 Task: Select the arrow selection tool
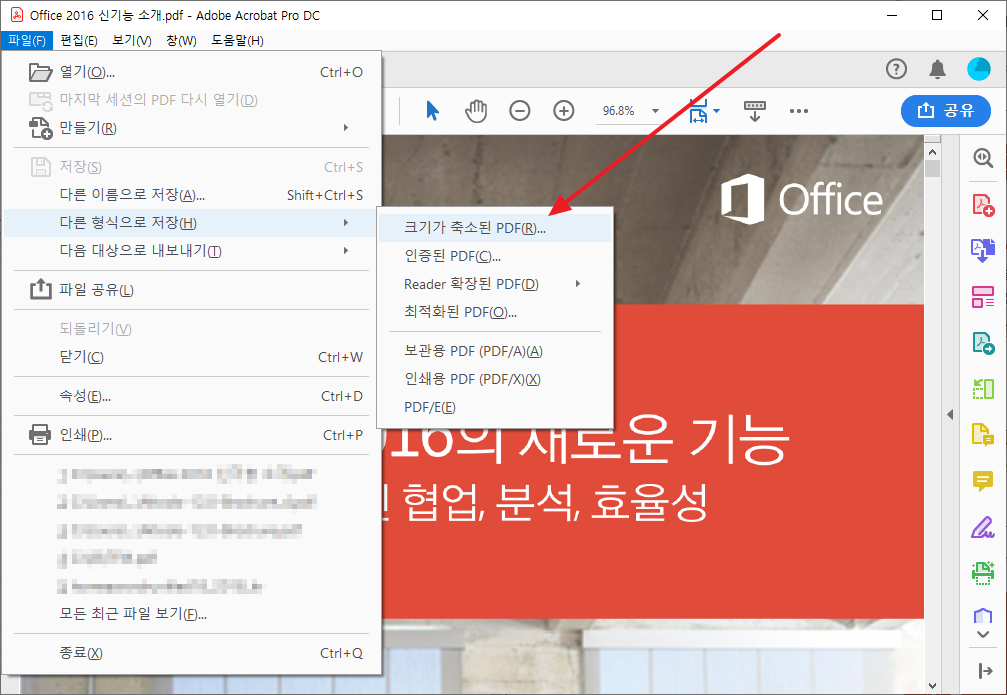(x=432, y=110)
